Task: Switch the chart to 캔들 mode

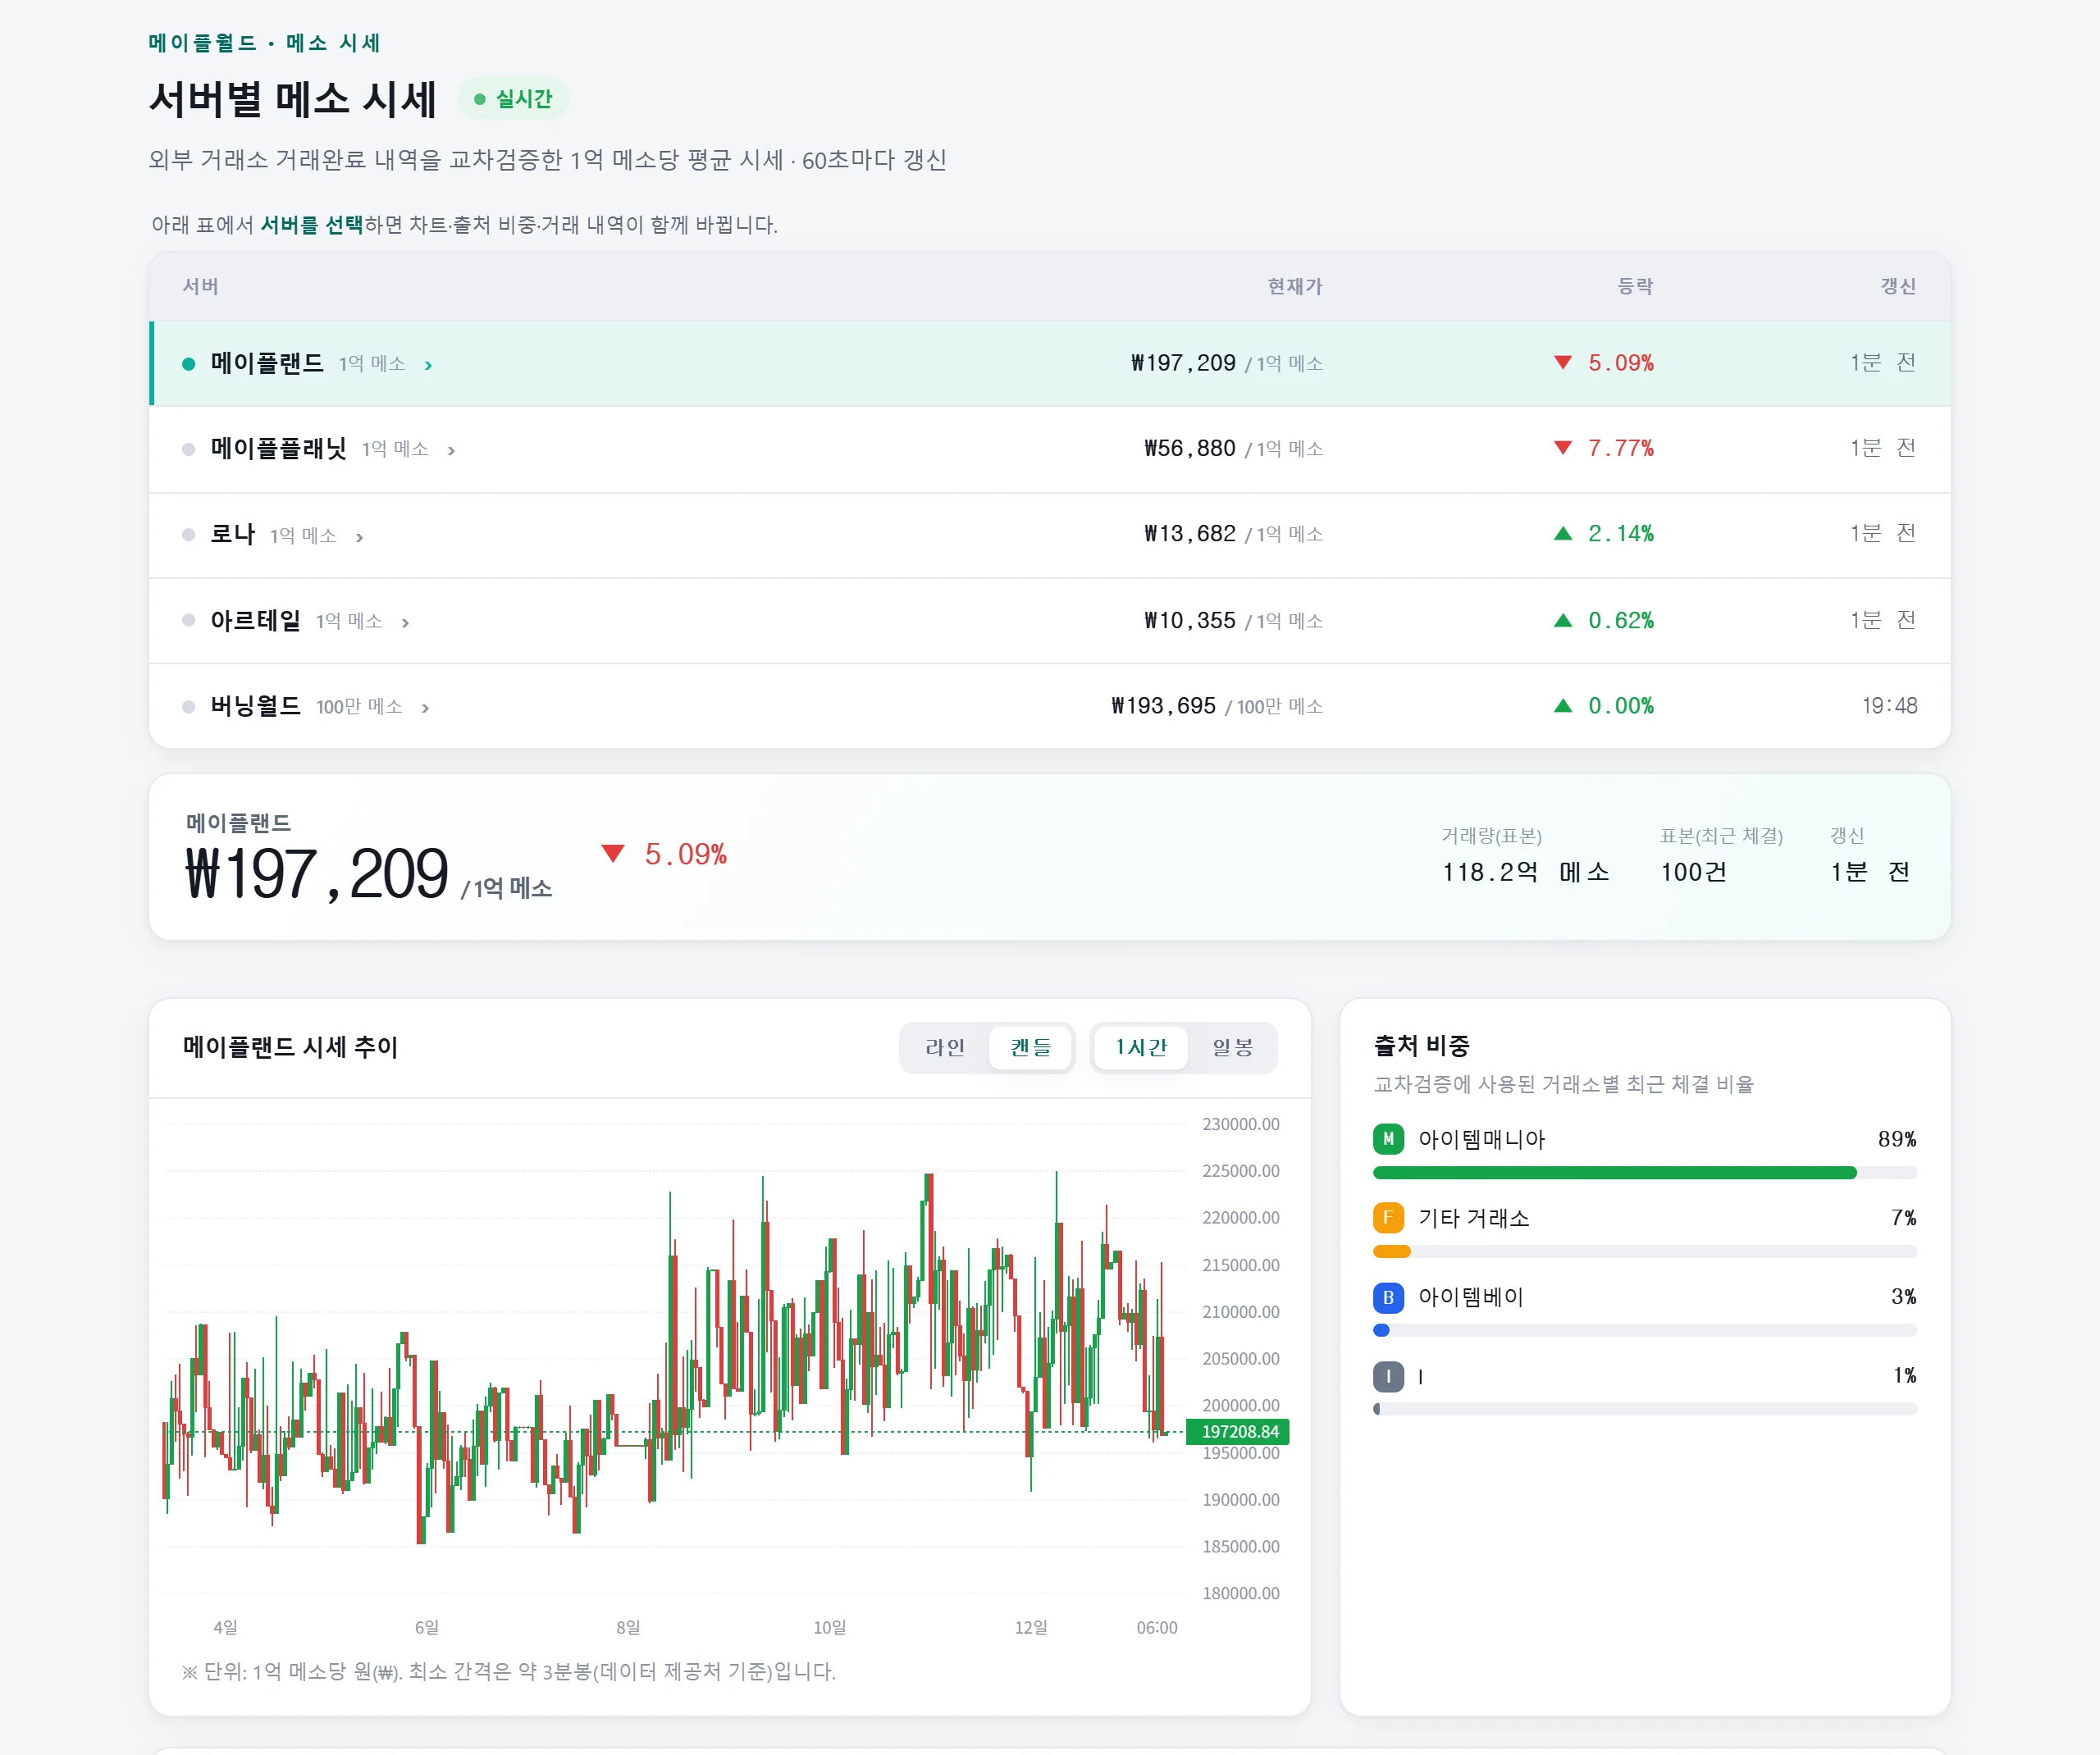Action: tap(1030, 1047)
